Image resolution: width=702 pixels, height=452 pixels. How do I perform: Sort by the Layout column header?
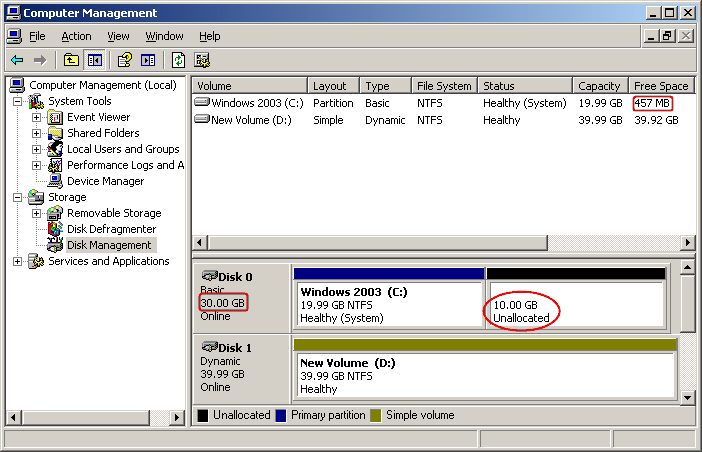(x=334, y=85)
